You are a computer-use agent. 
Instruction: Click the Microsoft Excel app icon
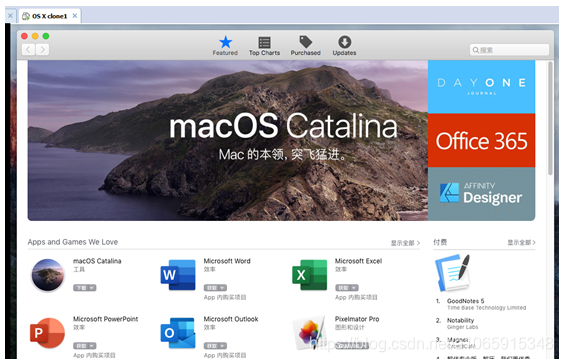[310, 275]
